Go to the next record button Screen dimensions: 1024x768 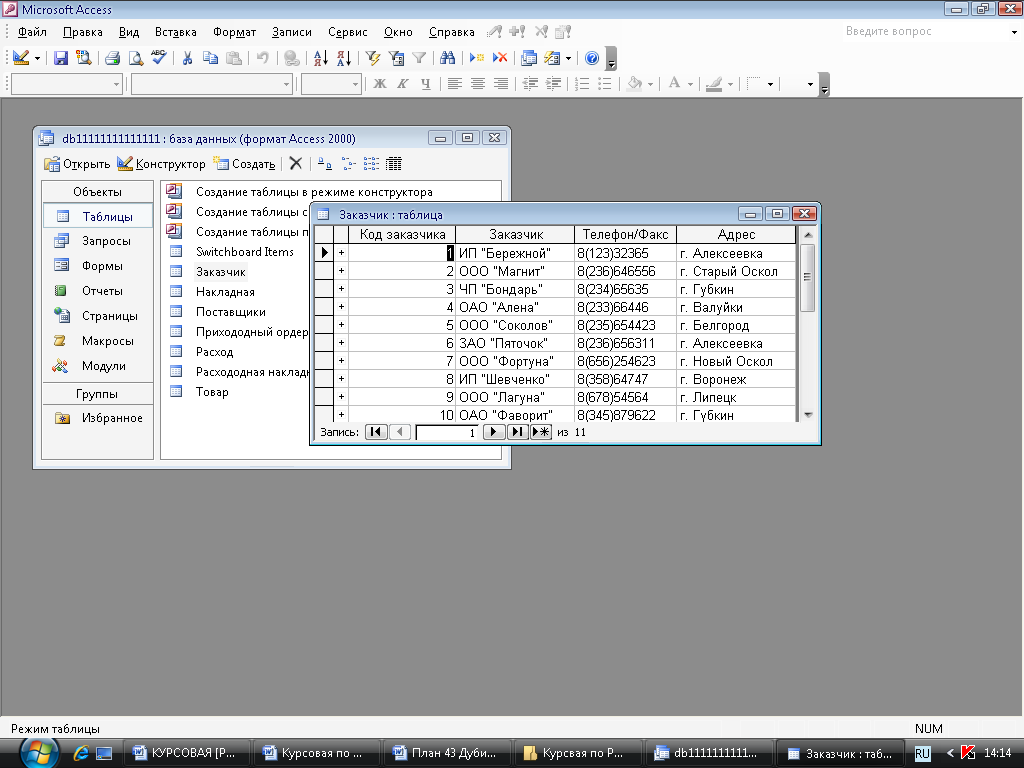click(493, 432)
